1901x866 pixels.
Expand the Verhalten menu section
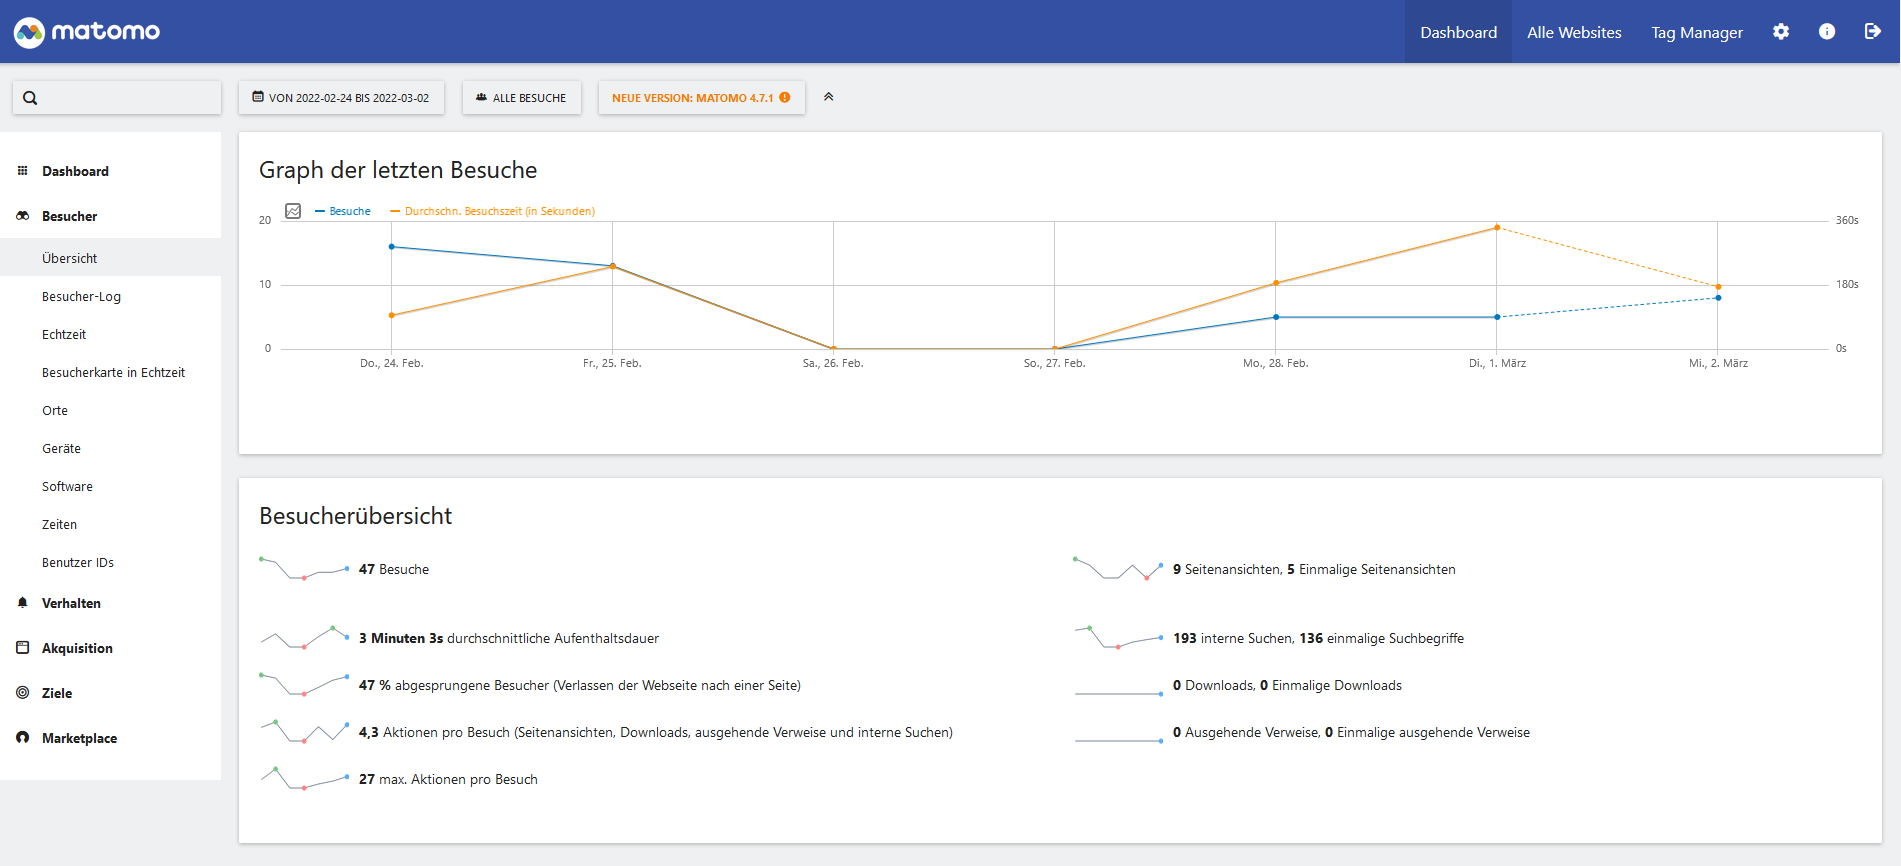tap(71, 603)
